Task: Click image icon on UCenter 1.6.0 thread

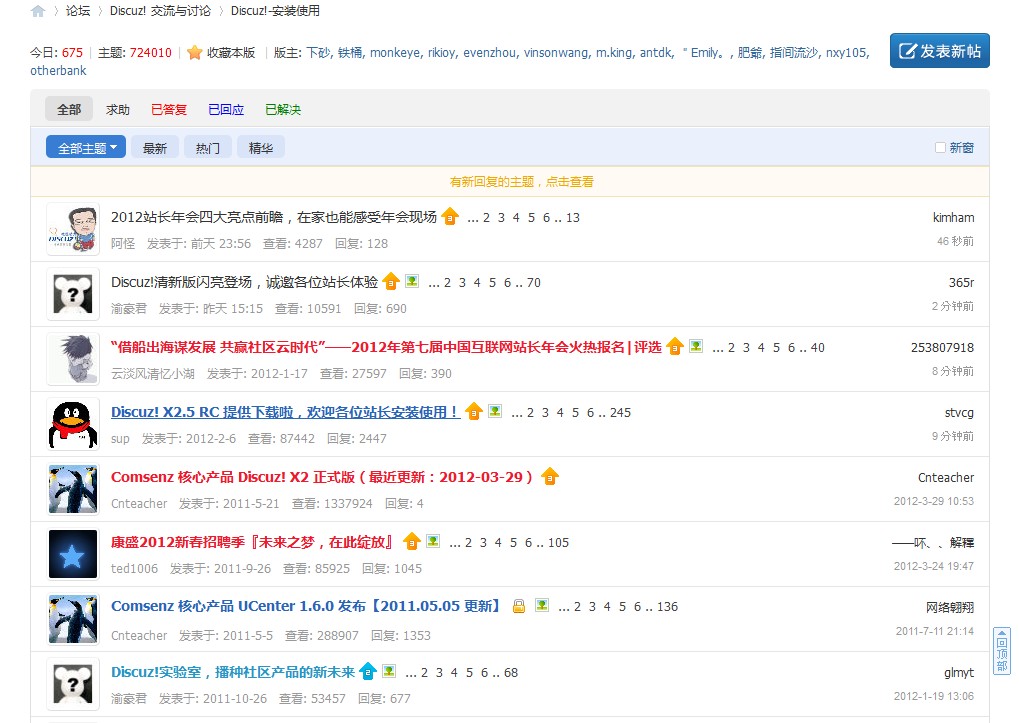Action: tap(542, 605)
